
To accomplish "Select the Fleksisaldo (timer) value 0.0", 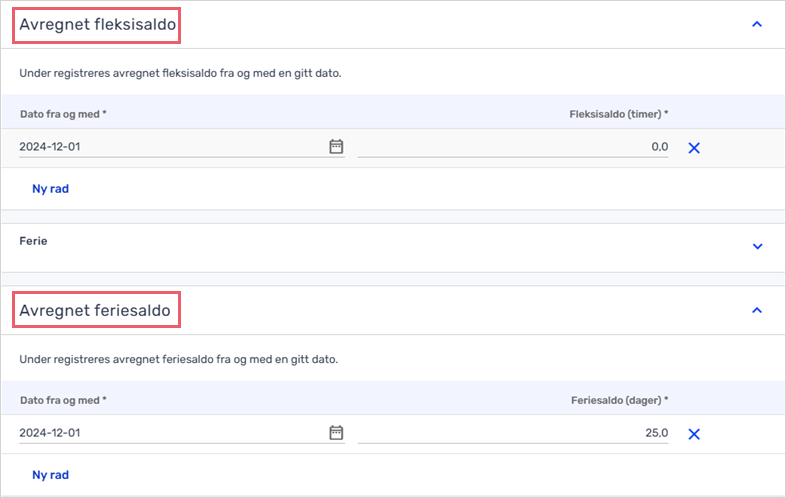I will 513,147.
